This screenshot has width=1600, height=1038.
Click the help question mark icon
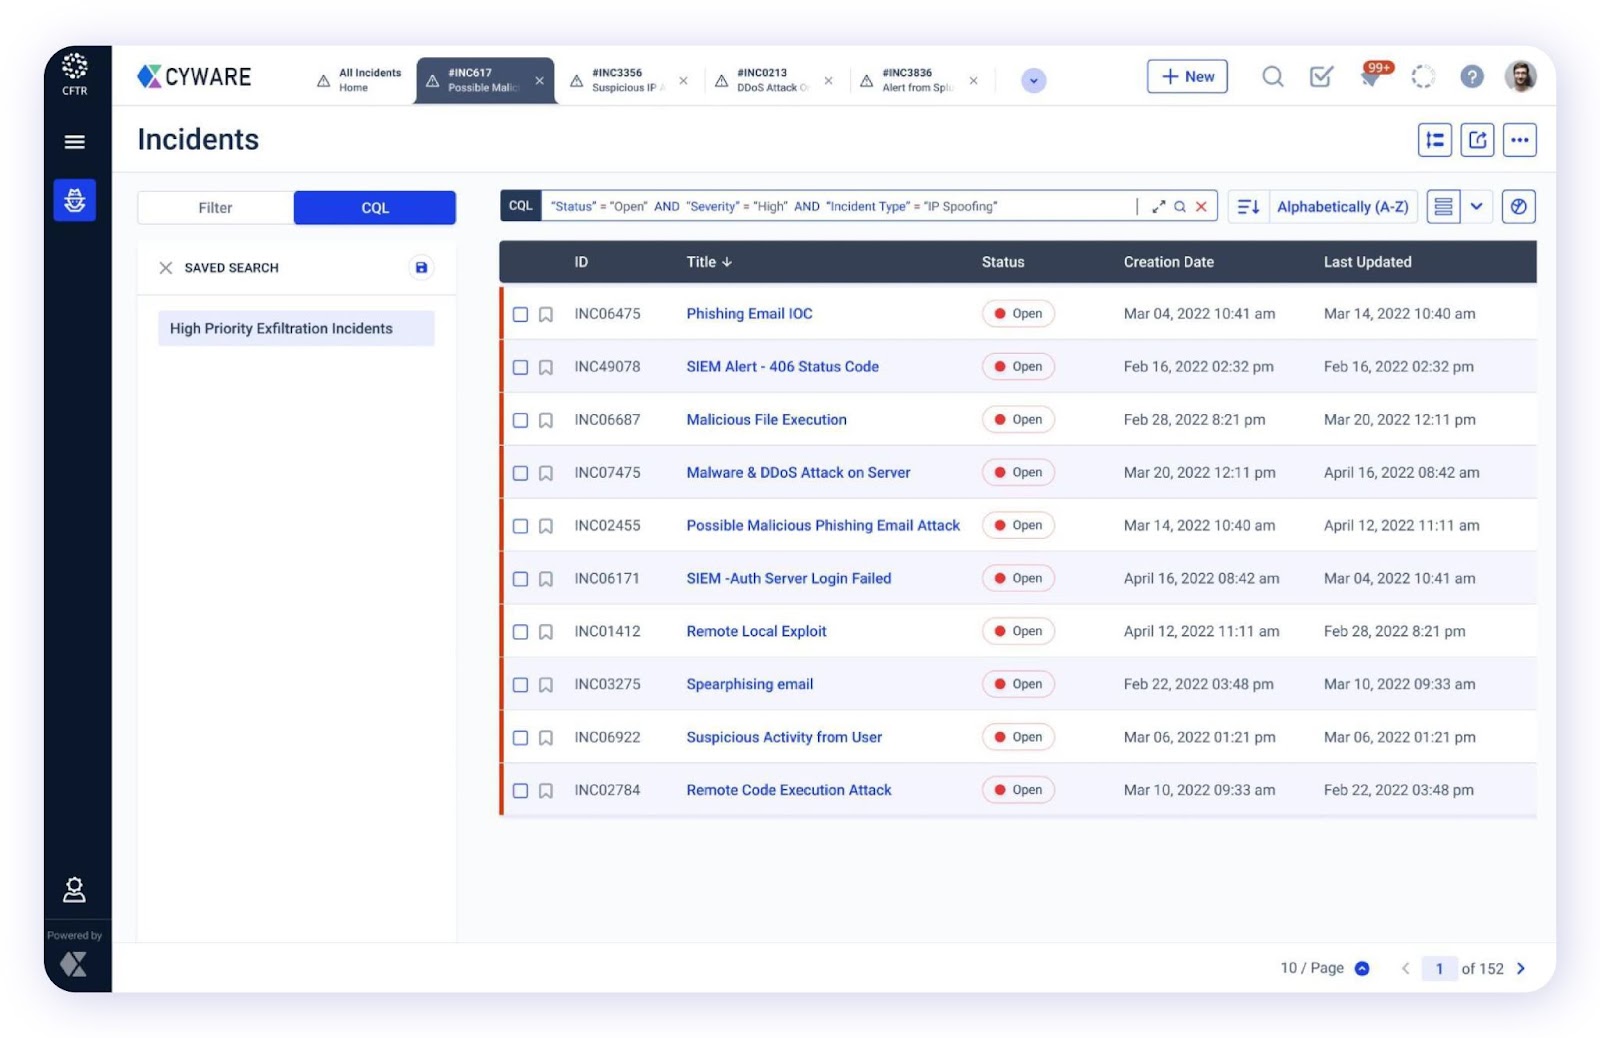tap(1471, 77)
